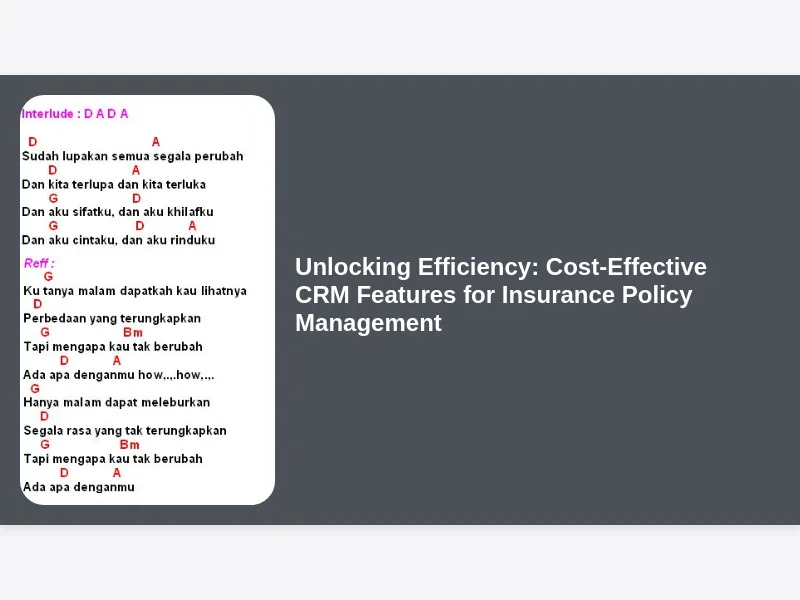Select lyric line Dan aku sifatku, dan aku khilafku
The height and width of the screenshot is (600, 800).
[118, 212]
